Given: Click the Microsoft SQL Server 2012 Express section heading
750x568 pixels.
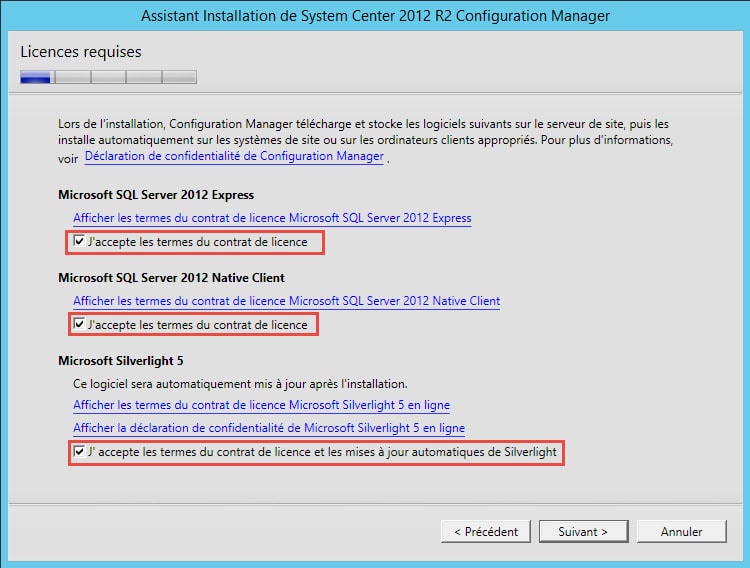Looking at the screenshot, I should (156, 195).
